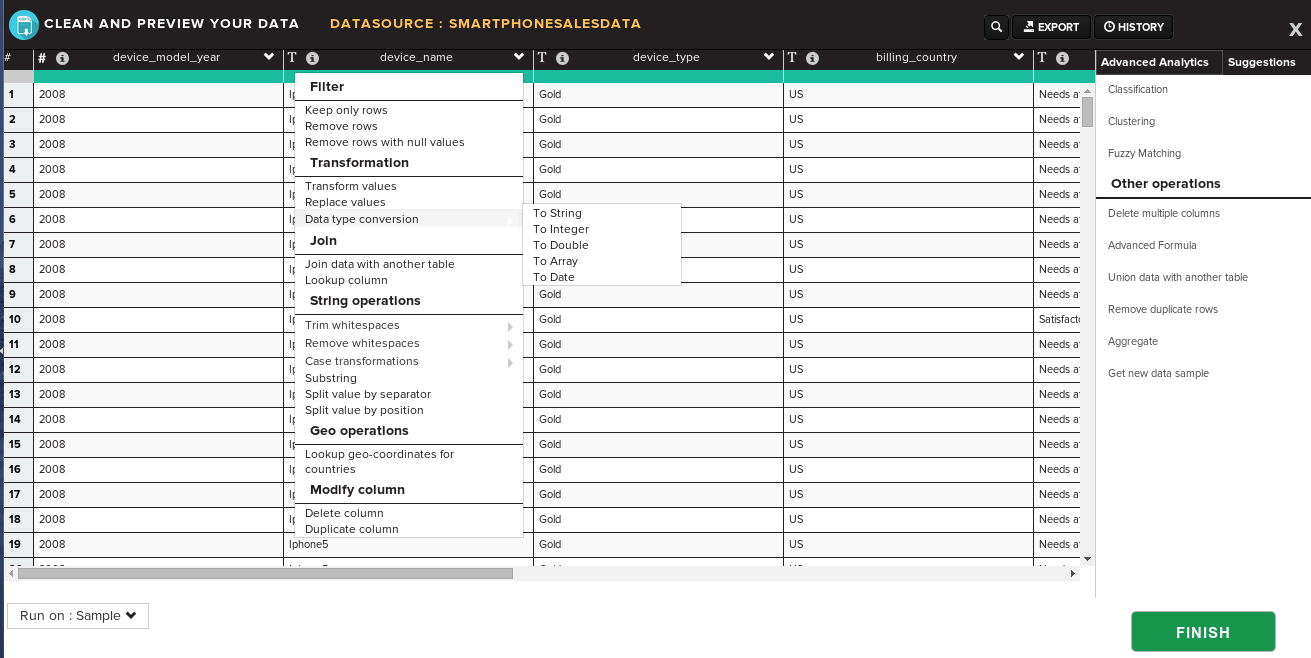
Task: Choose Union data with another table
Action: [1177, 277]
